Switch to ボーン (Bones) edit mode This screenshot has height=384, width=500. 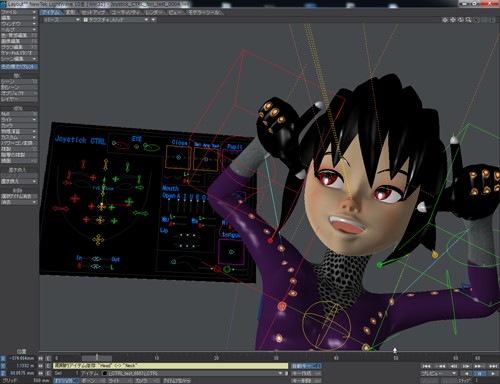click(x=93, y=381)
